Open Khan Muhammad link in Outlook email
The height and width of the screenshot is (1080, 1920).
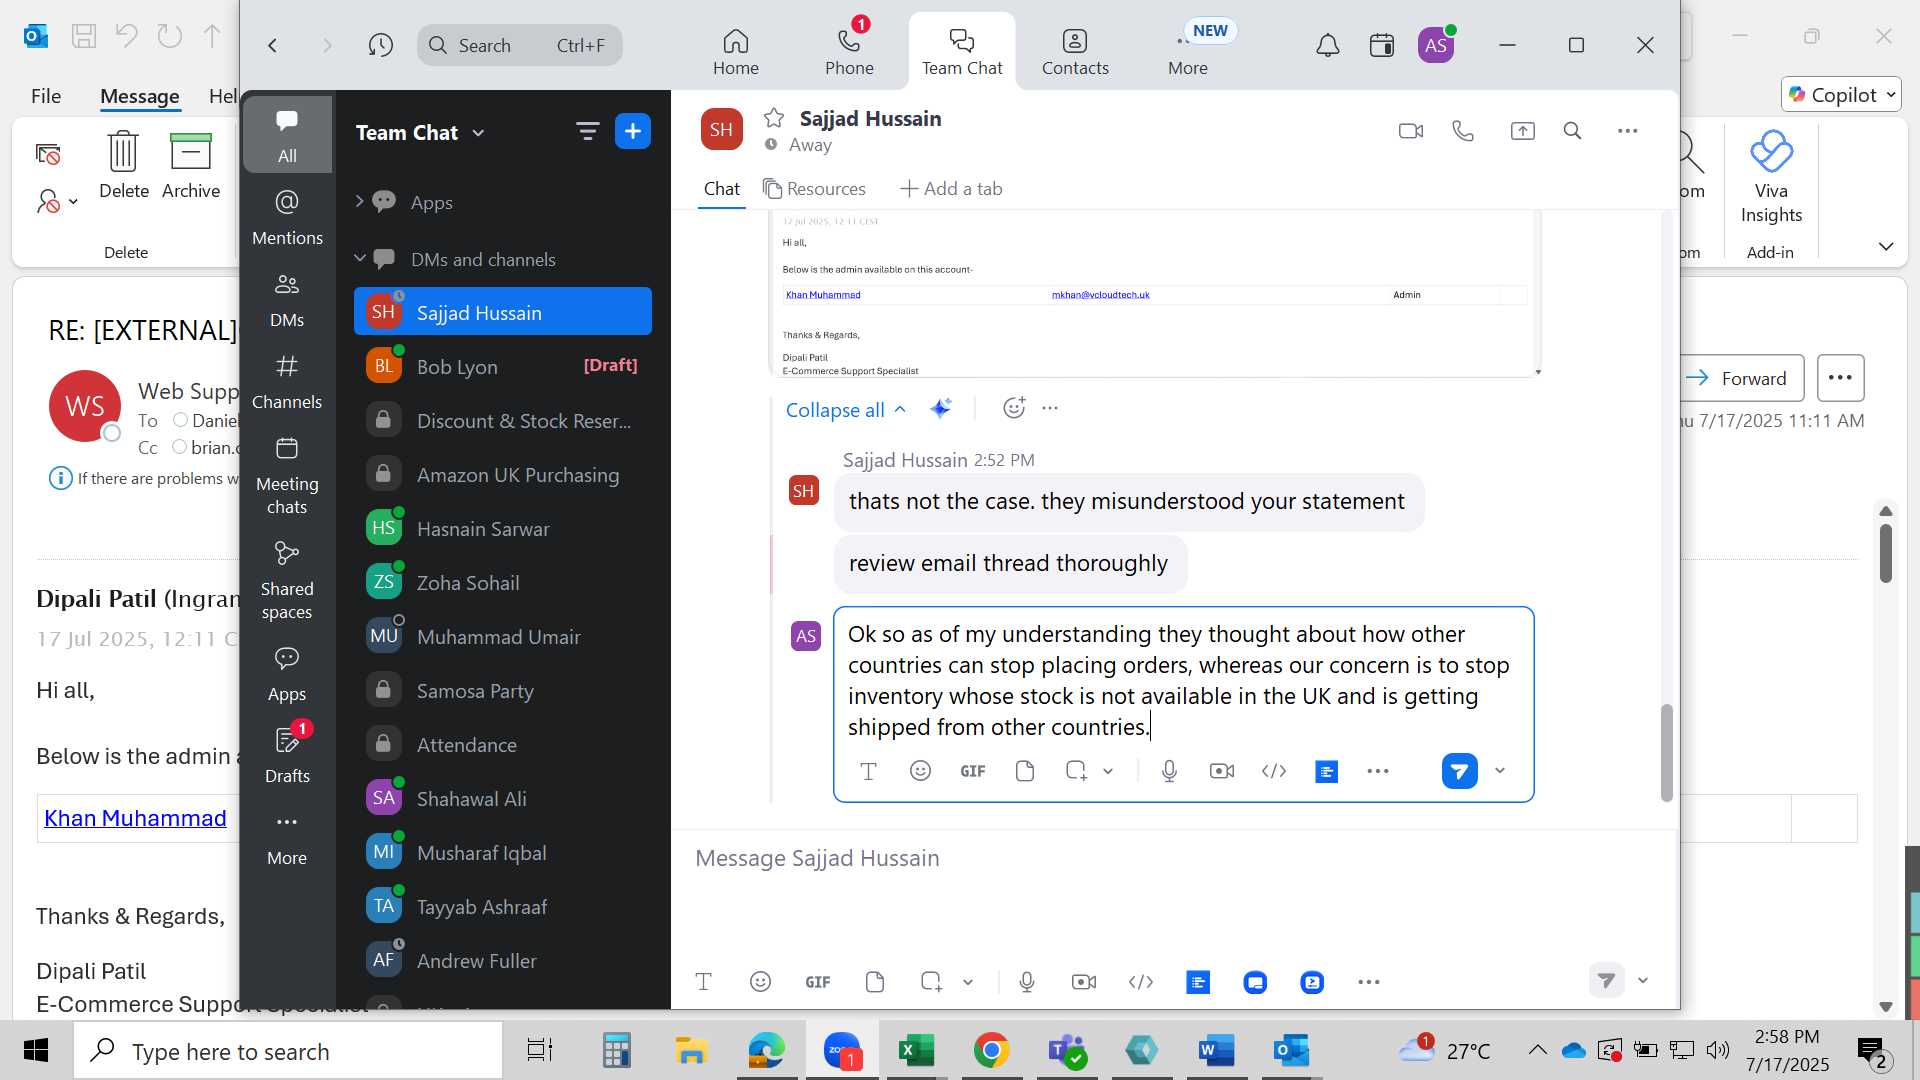tap(135, 818)
